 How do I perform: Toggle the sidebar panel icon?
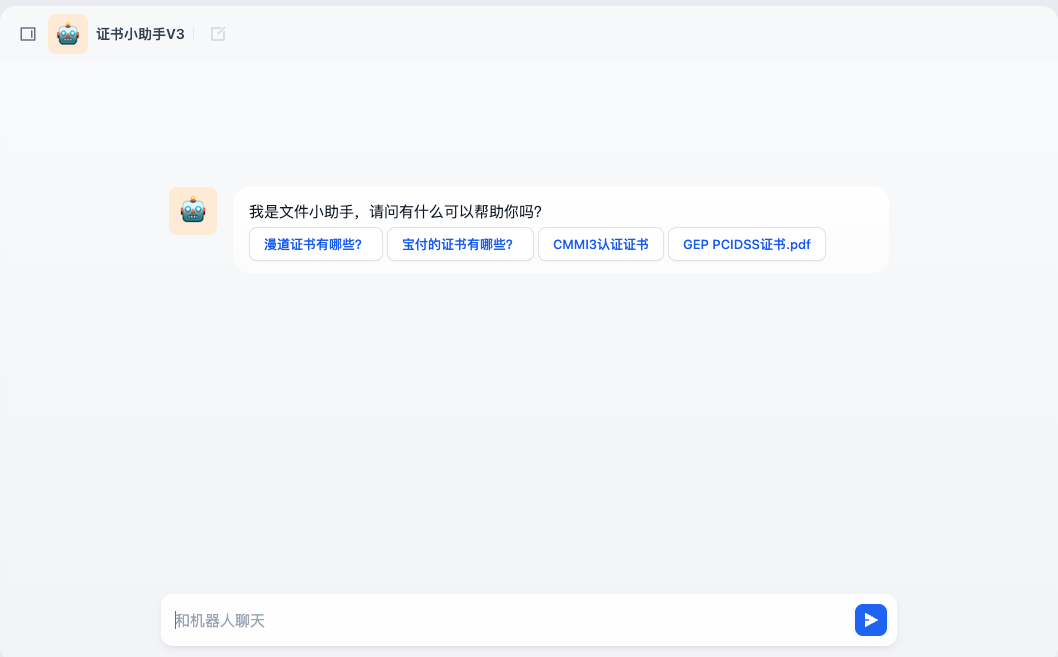tap(28, 34)
